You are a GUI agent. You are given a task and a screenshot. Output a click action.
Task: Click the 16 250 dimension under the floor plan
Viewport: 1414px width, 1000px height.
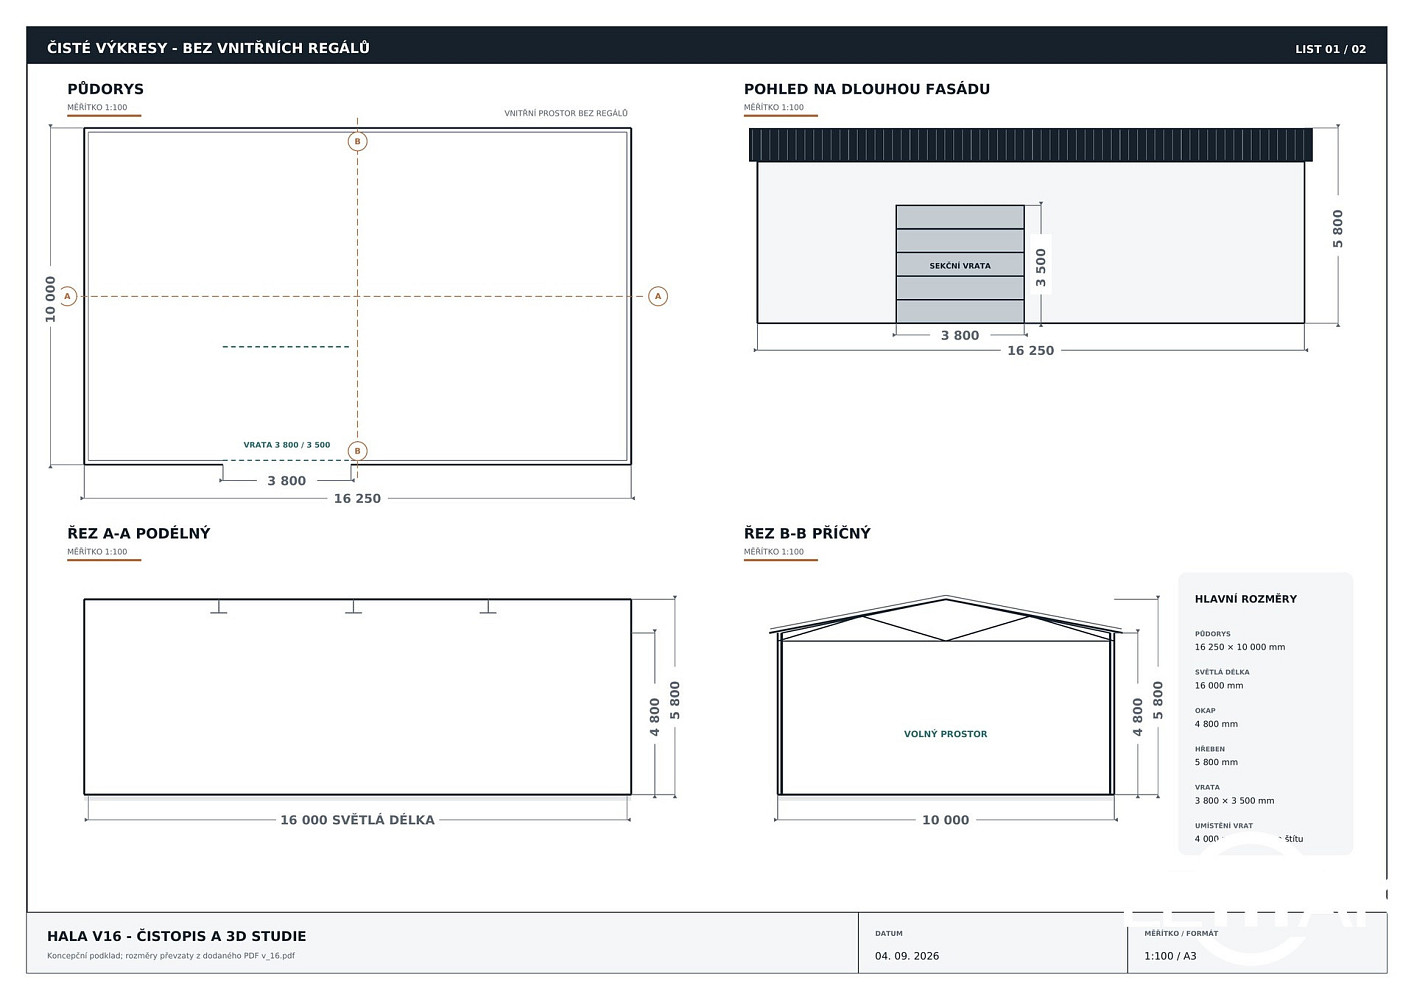[x=357, y=499]
